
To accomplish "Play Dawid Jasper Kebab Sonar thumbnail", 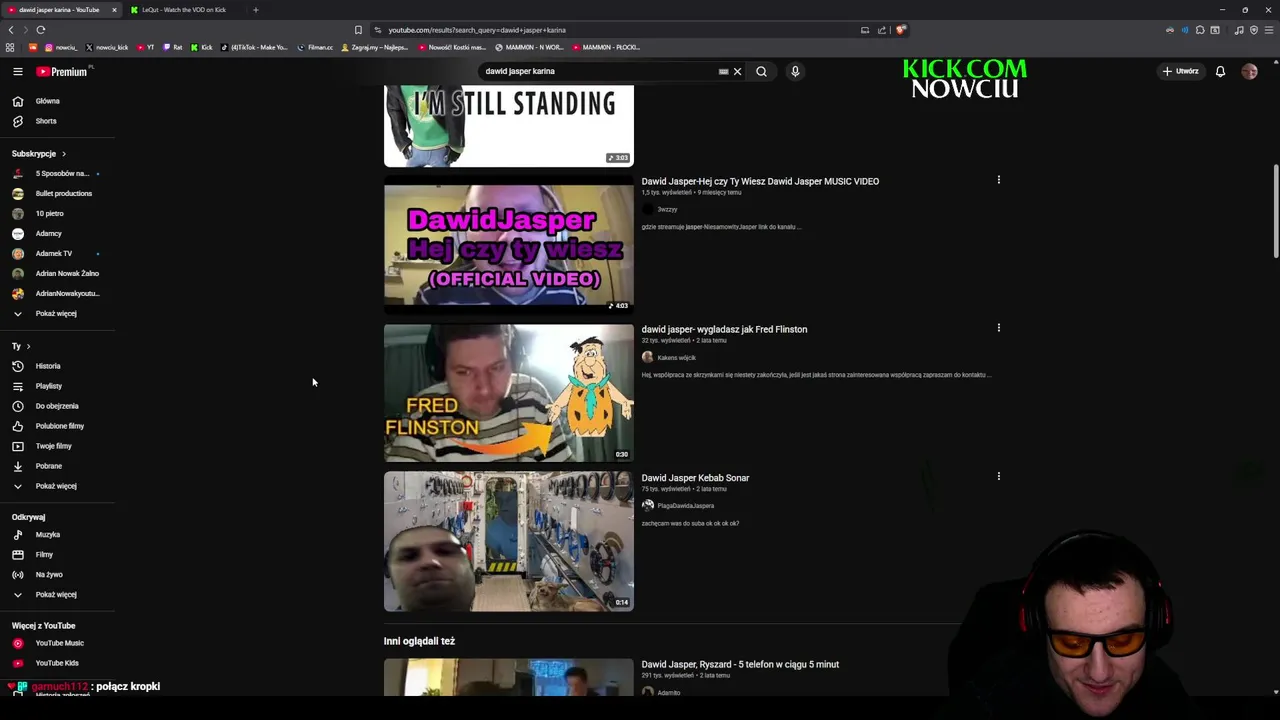I will click(508, 541).
